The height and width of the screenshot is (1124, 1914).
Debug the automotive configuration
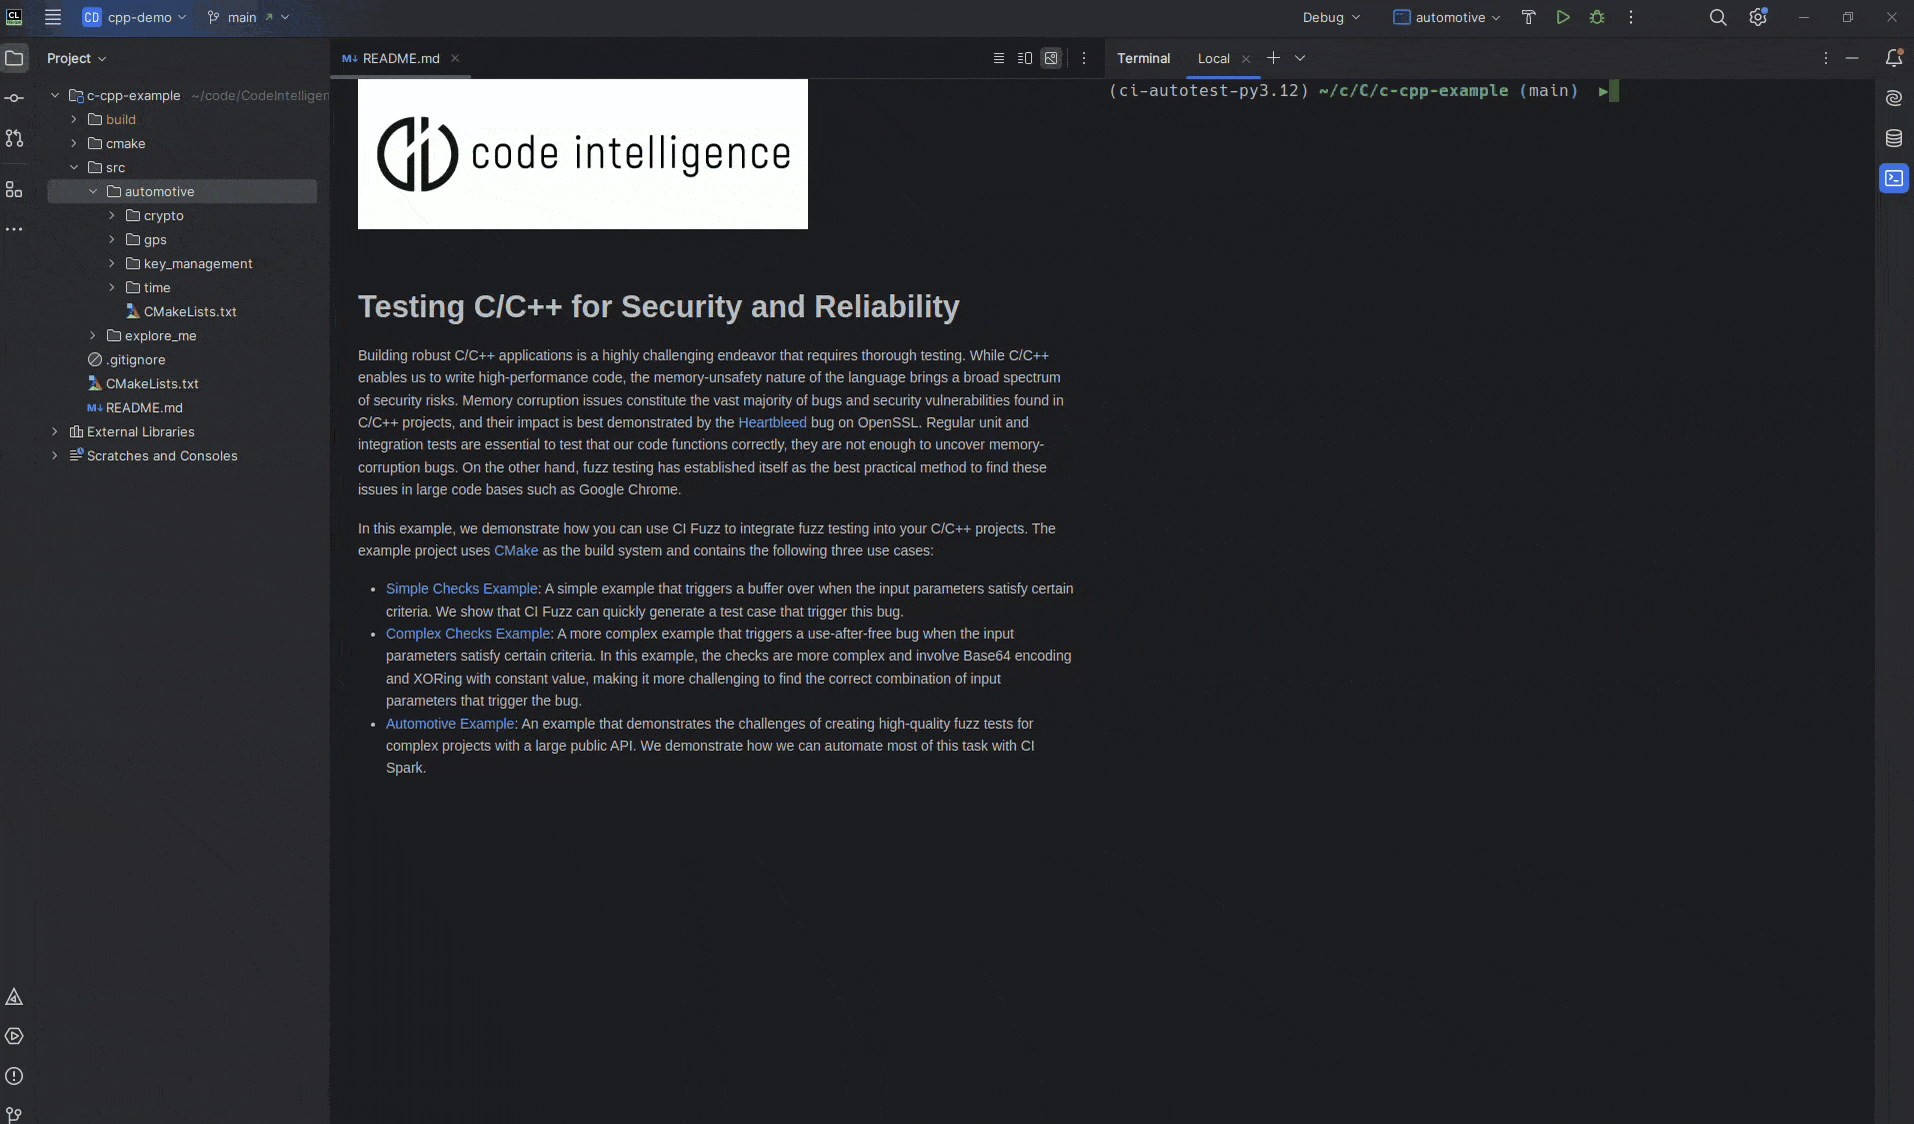1597,17
